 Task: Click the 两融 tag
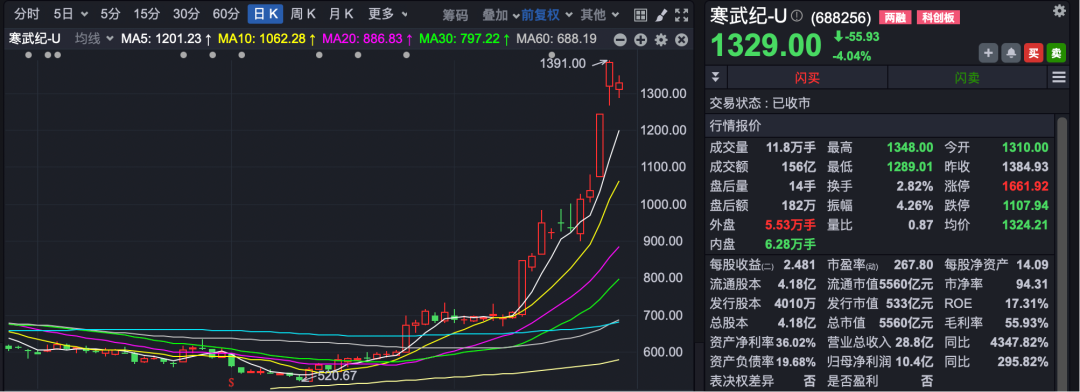click(894, 17)
